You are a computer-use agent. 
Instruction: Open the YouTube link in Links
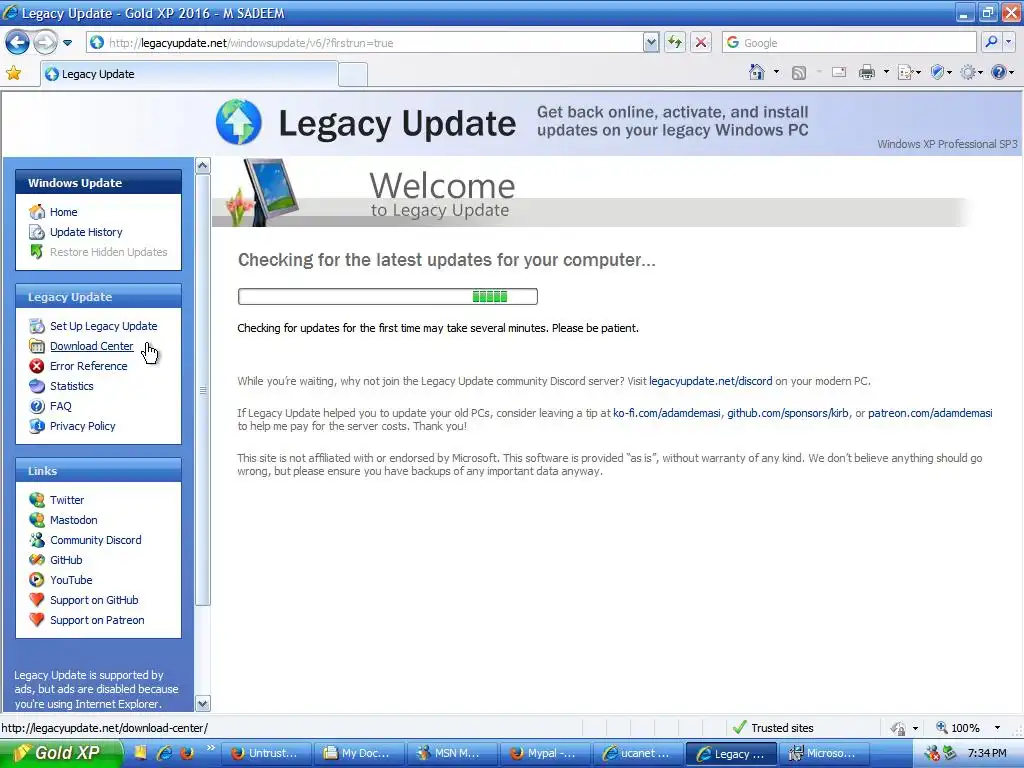[71, 580]
